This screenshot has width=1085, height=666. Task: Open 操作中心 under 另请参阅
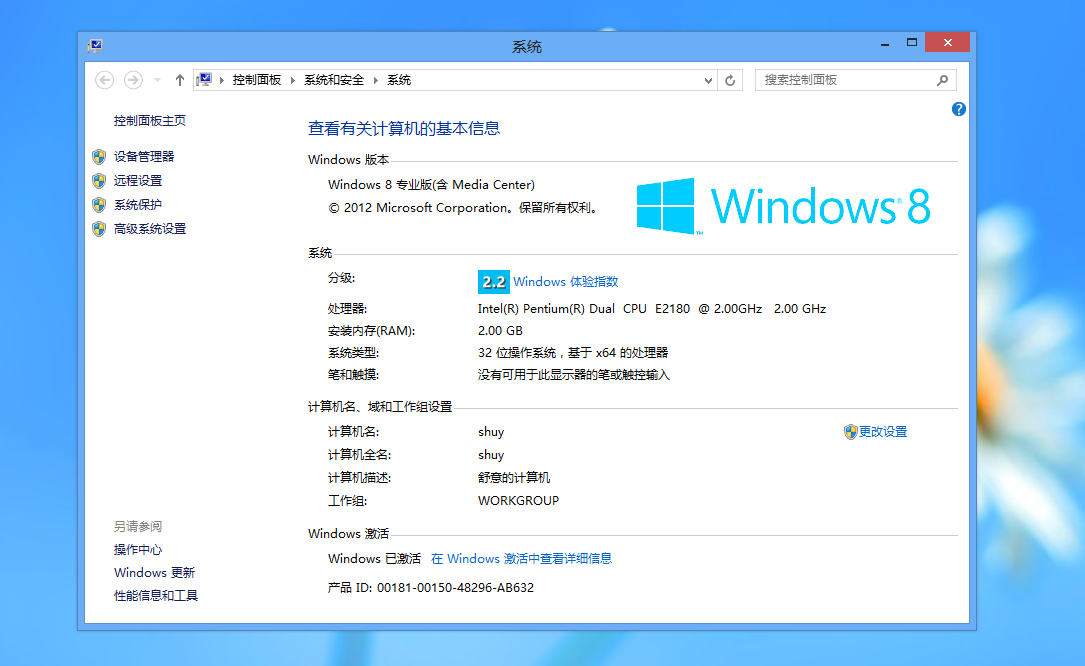point(138,550)
